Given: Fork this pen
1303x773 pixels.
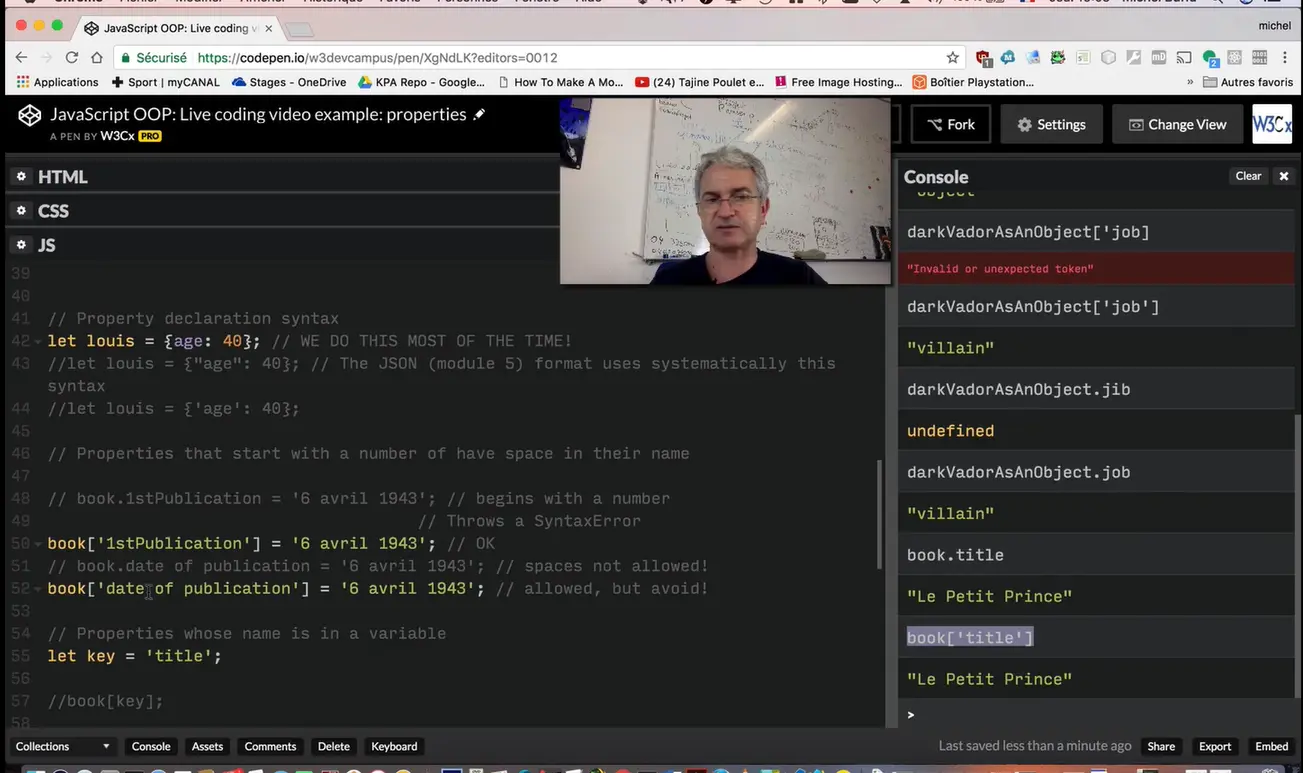Looking at the screenshot, I should click(x=951, y=124).
